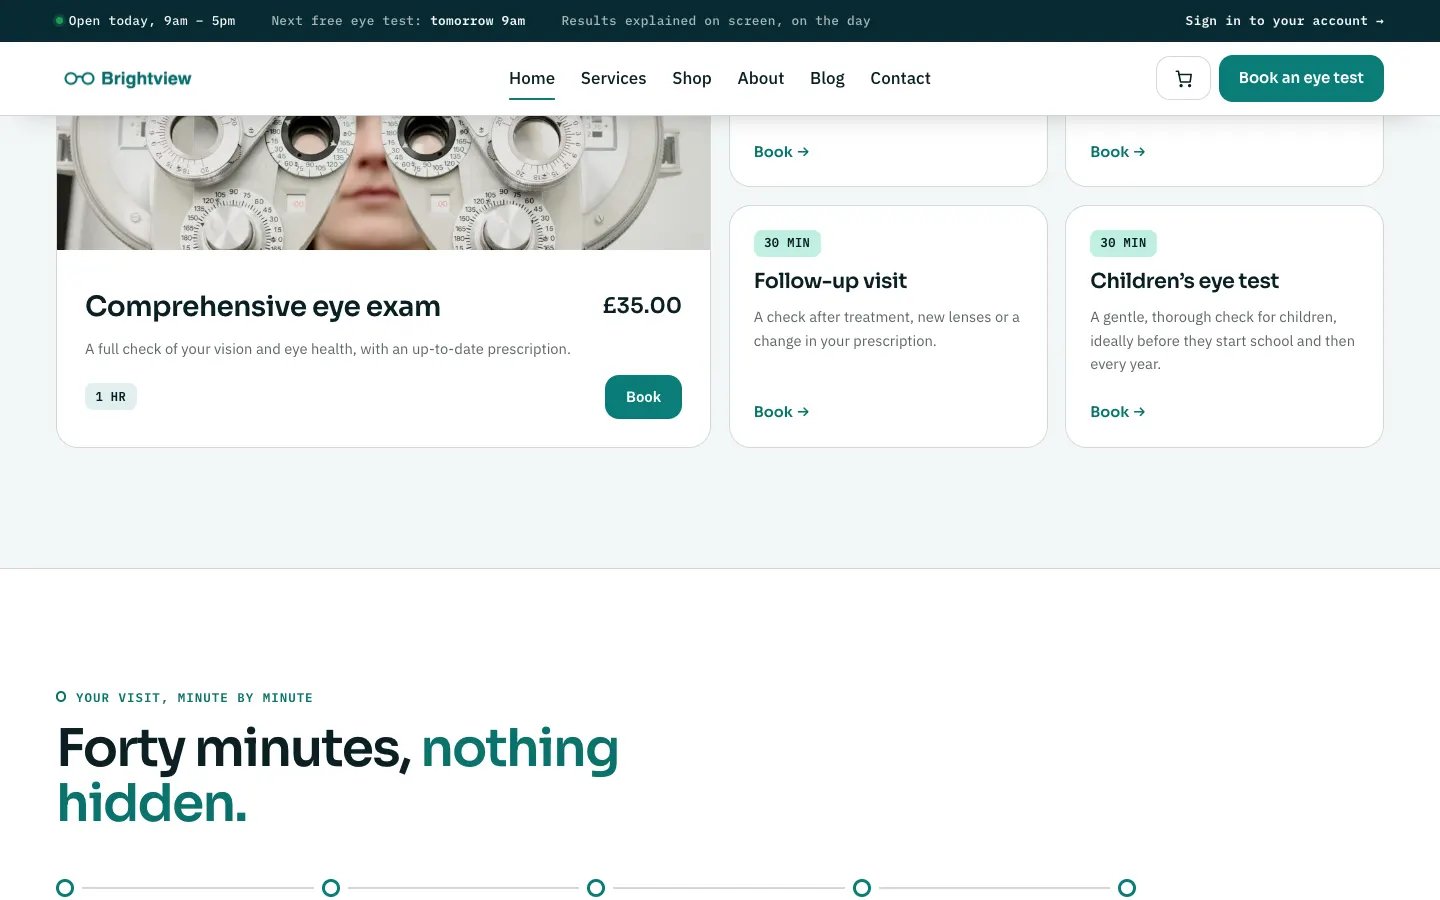
Task: Navigate to the About page
Action: 761,78
